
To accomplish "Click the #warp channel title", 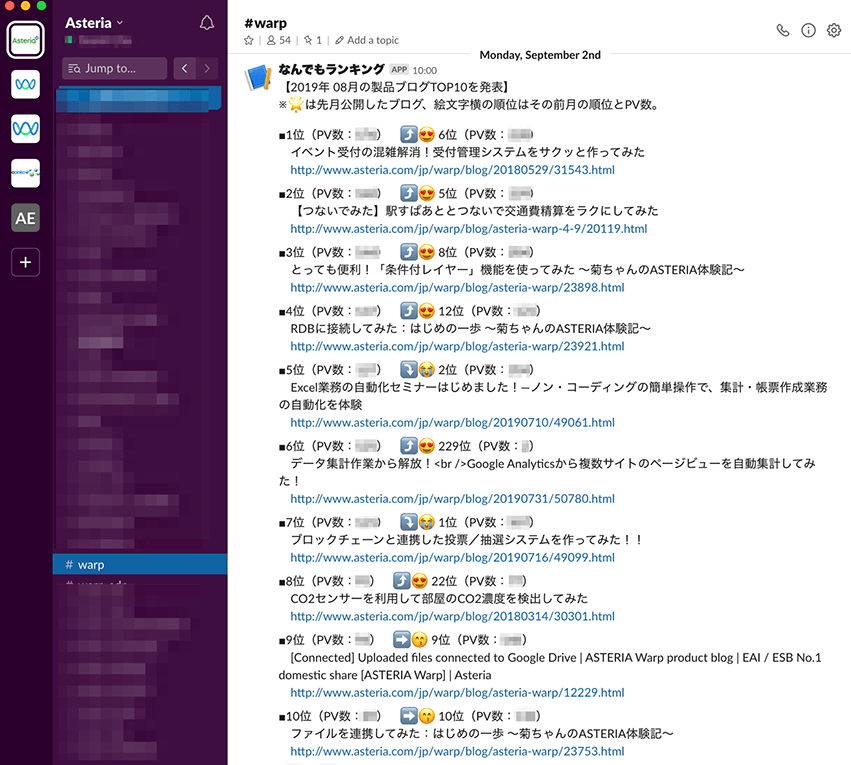I will [x=265, y=23].
